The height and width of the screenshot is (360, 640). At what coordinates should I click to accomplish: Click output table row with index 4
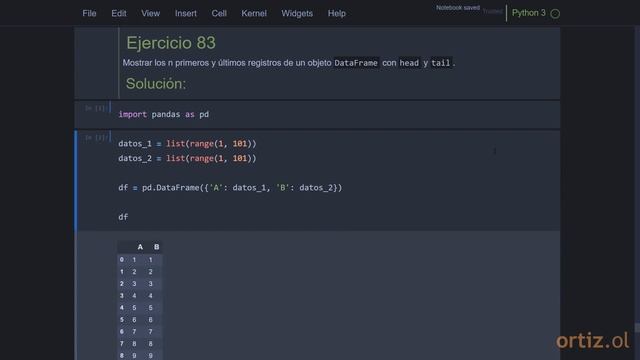(x=140, y=308)
